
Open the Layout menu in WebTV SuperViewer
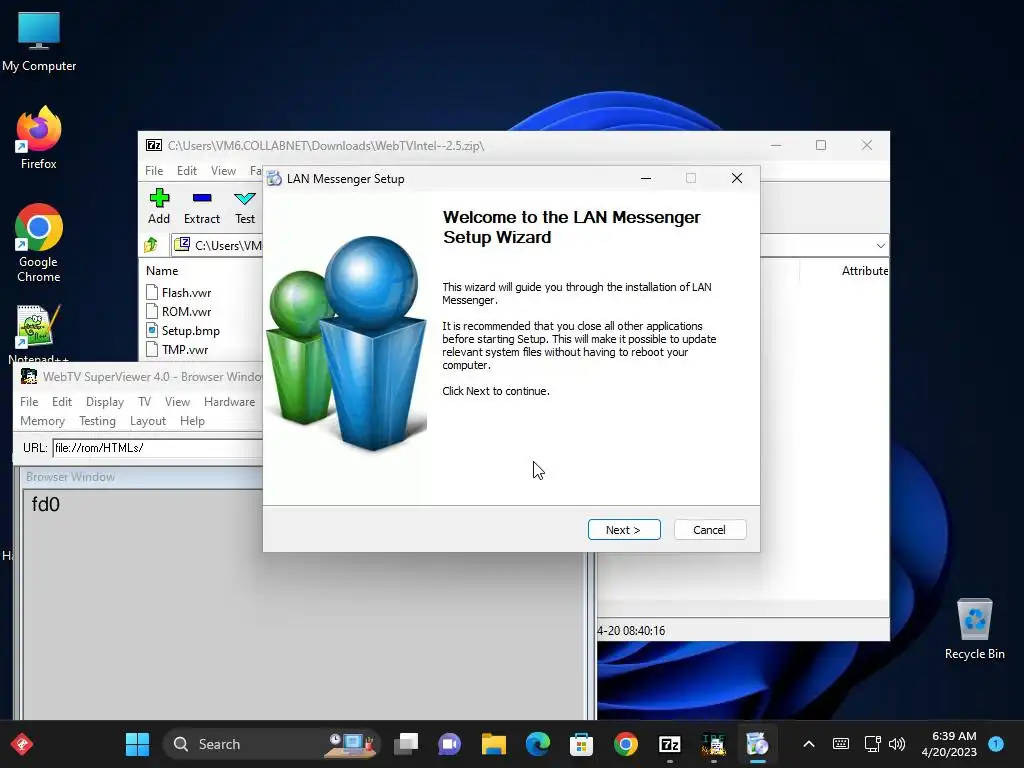pyautogui.click(x=148, y=421)
